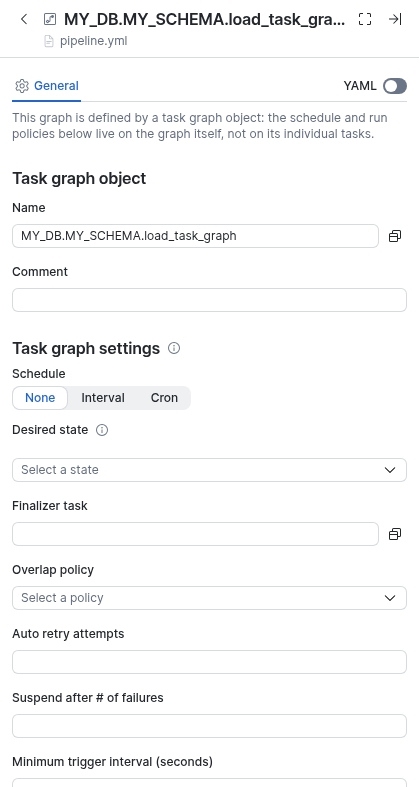This screenshot has width=420, height=787.
Task: Click the gear icon on General tab
Action: (22, 86)
